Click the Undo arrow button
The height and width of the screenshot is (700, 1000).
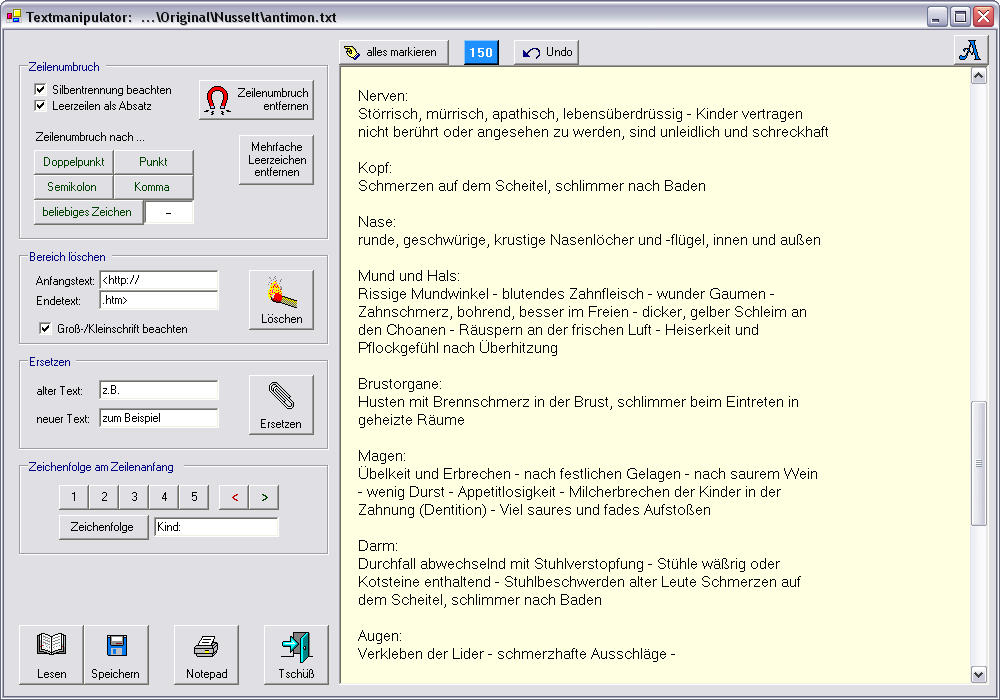[x=547, y=52]
